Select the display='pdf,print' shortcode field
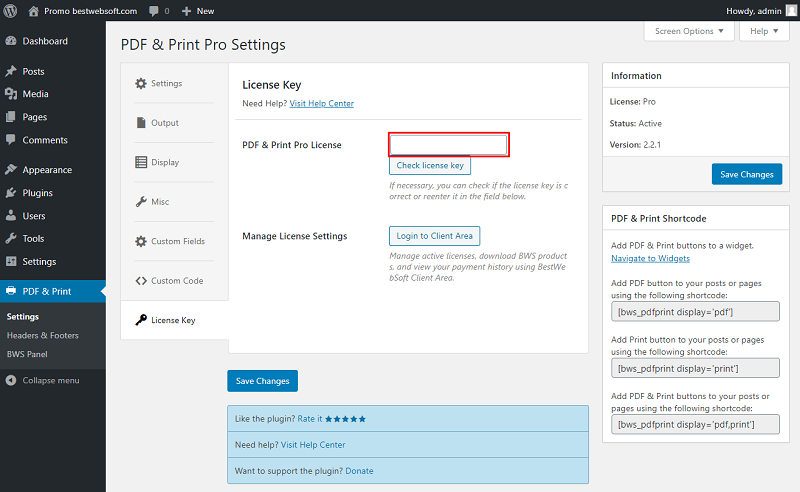This screenshot has height=492, width=800. (695, 424)
